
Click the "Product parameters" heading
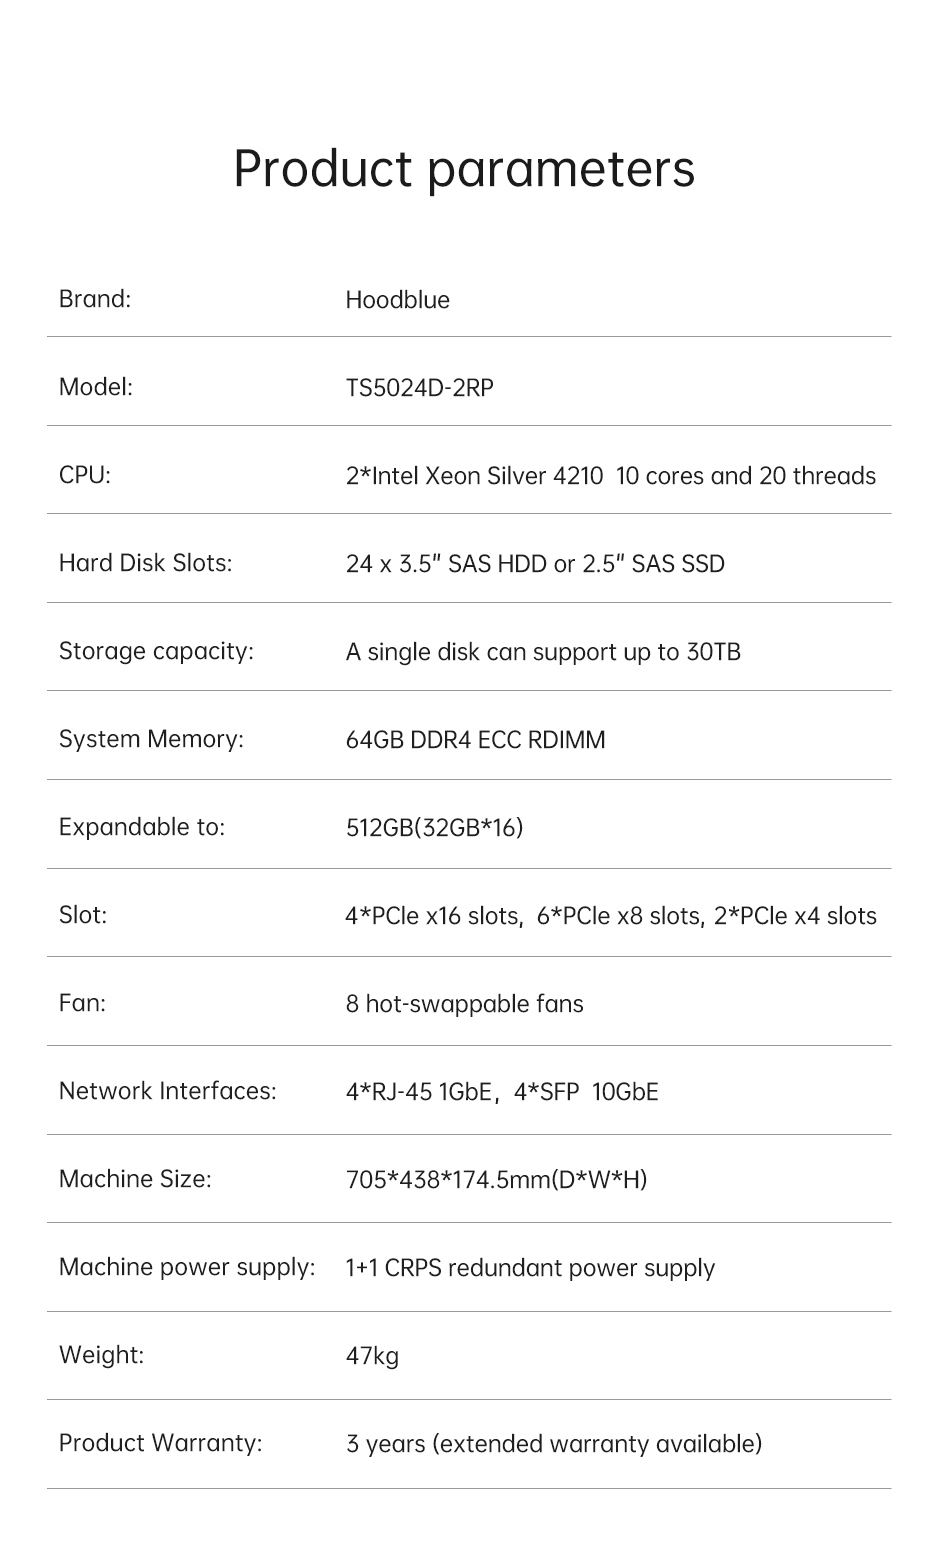[464, 168]
